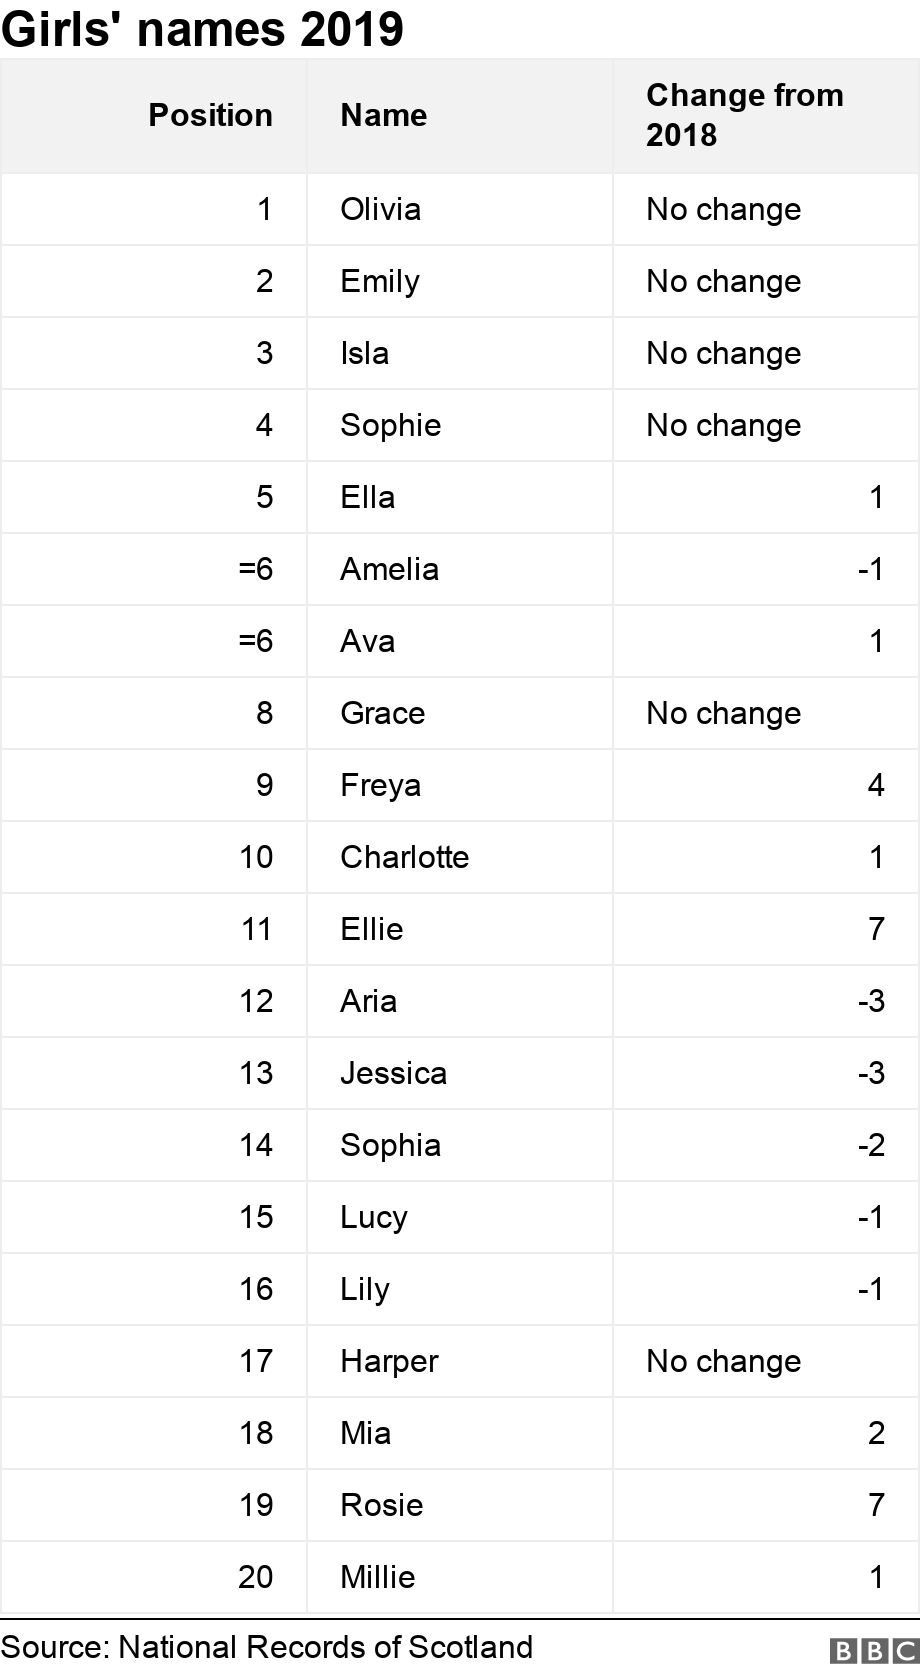Click the name Emily
This screenshot has width=920, height=1674.
click(x=379, y=281)
